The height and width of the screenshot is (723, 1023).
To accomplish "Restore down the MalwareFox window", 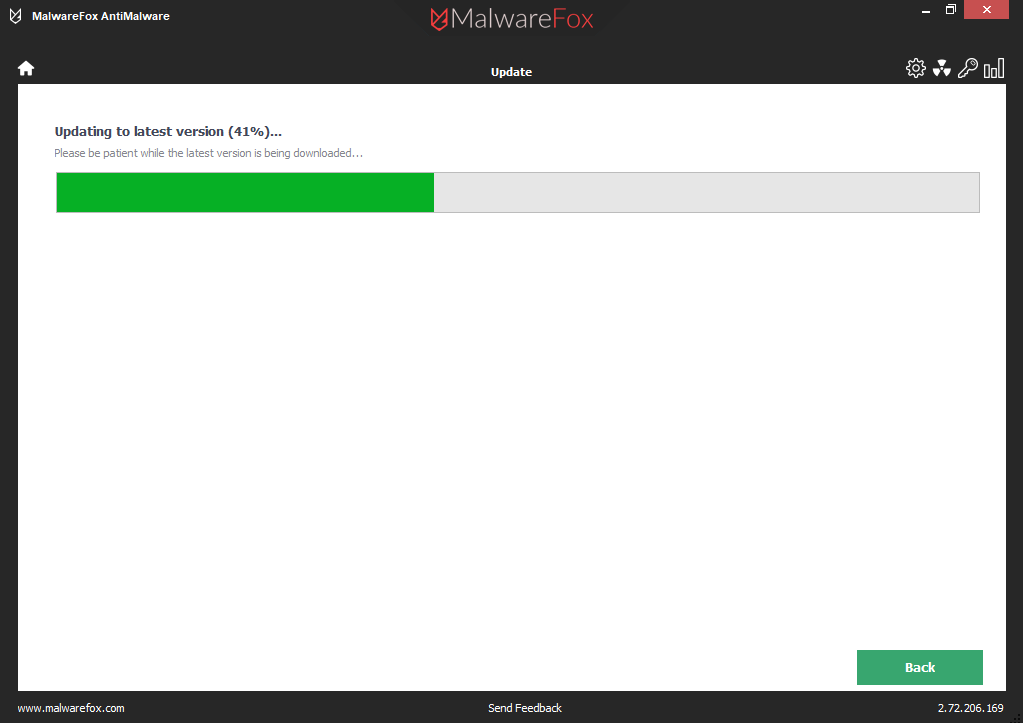I will (x=951, y=10).
